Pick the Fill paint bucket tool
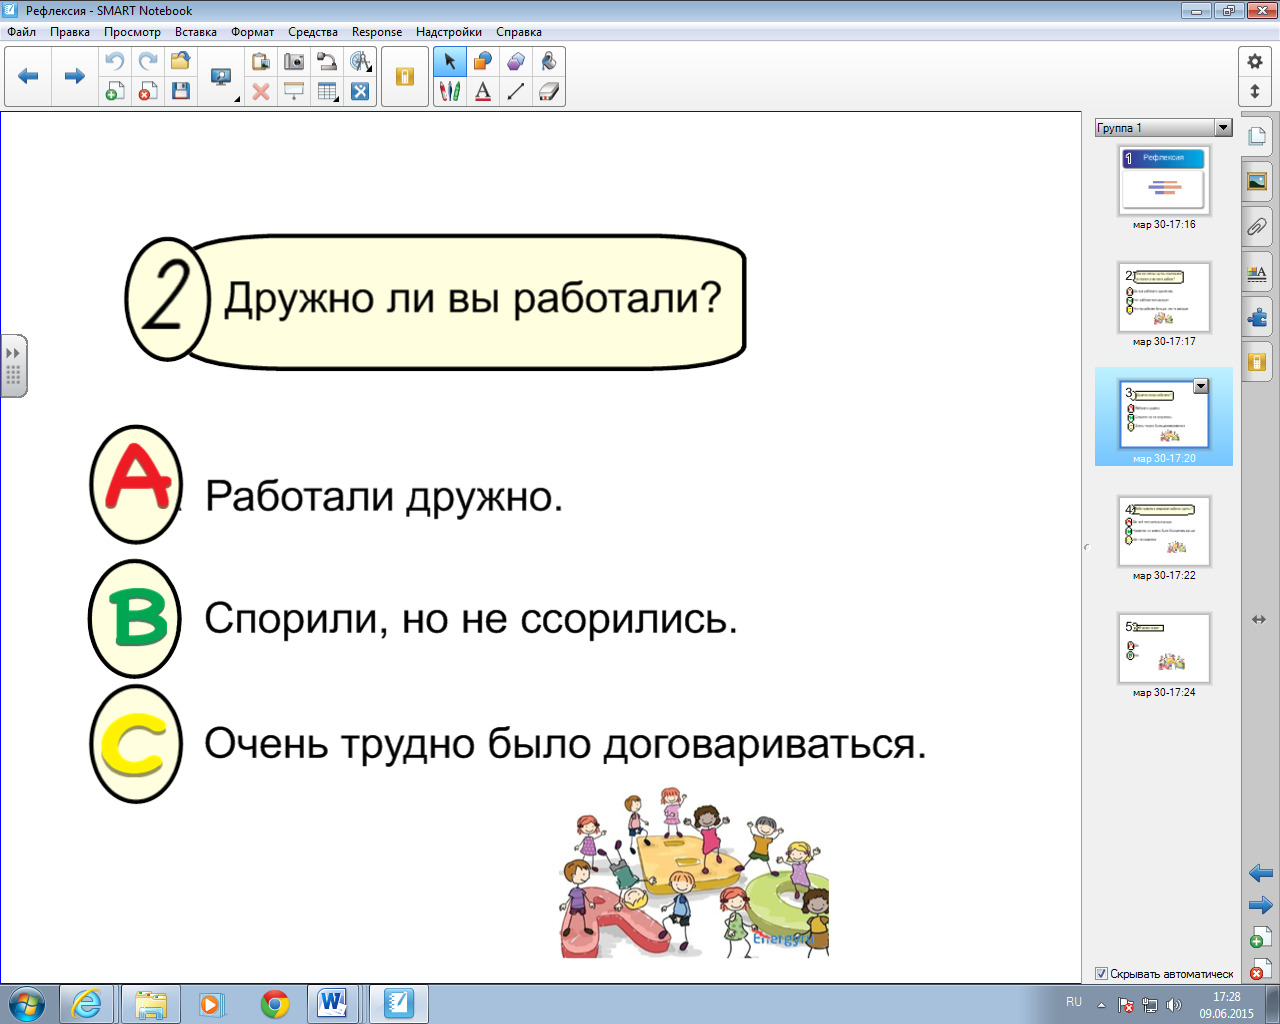Screen dimensions: 1280x1024 click(x=549, y=62)
